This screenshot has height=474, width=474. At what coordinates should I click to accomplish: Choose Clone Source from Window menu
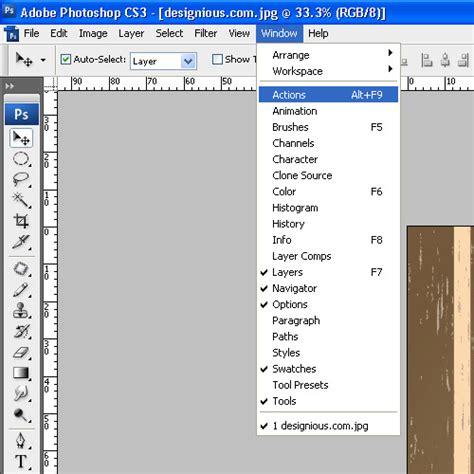tap(328, 175)
